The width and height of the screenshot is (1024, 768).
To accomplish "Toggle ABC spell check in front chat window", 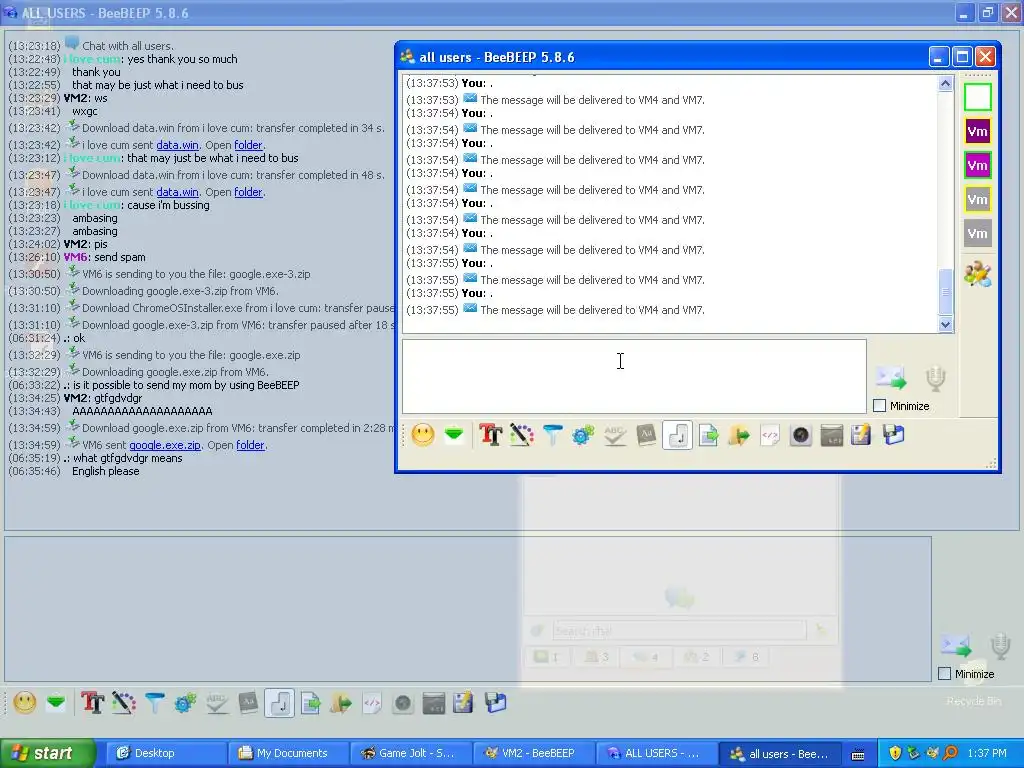I will [x=615, y=435].
